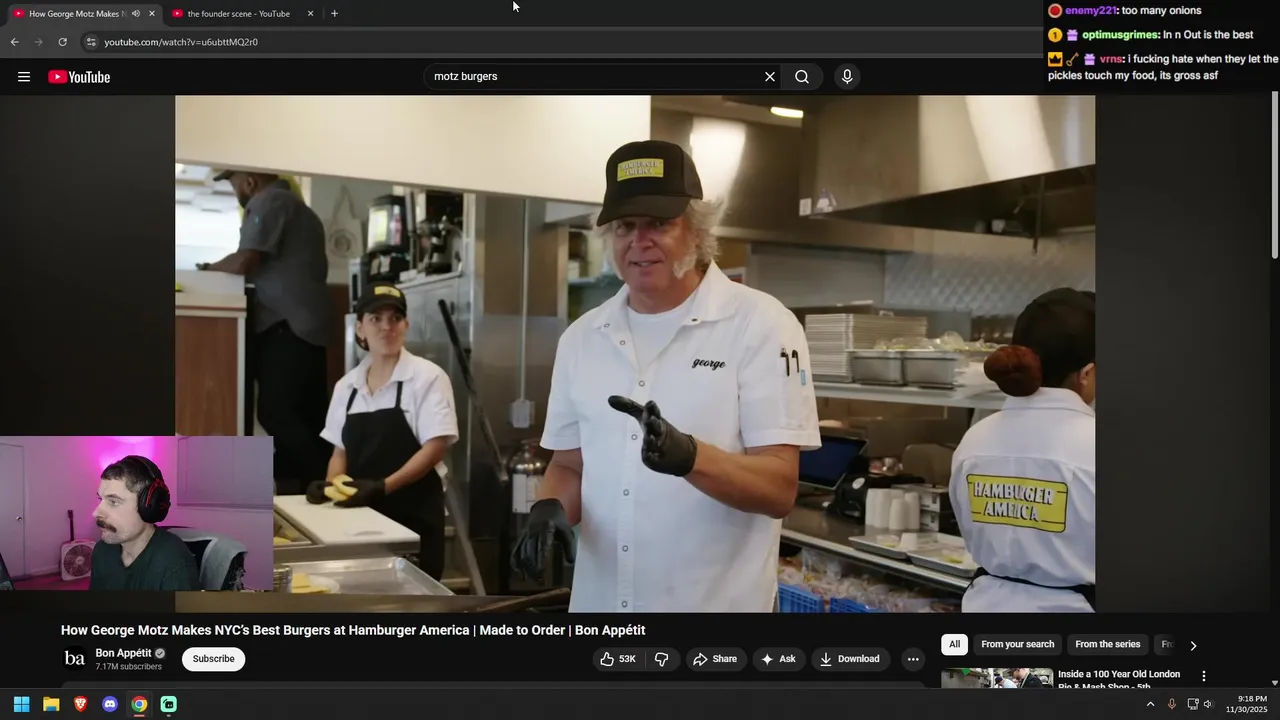1280x720 pixels.
Task: Click the '7.17M subscribers' text
Action: 128,667
